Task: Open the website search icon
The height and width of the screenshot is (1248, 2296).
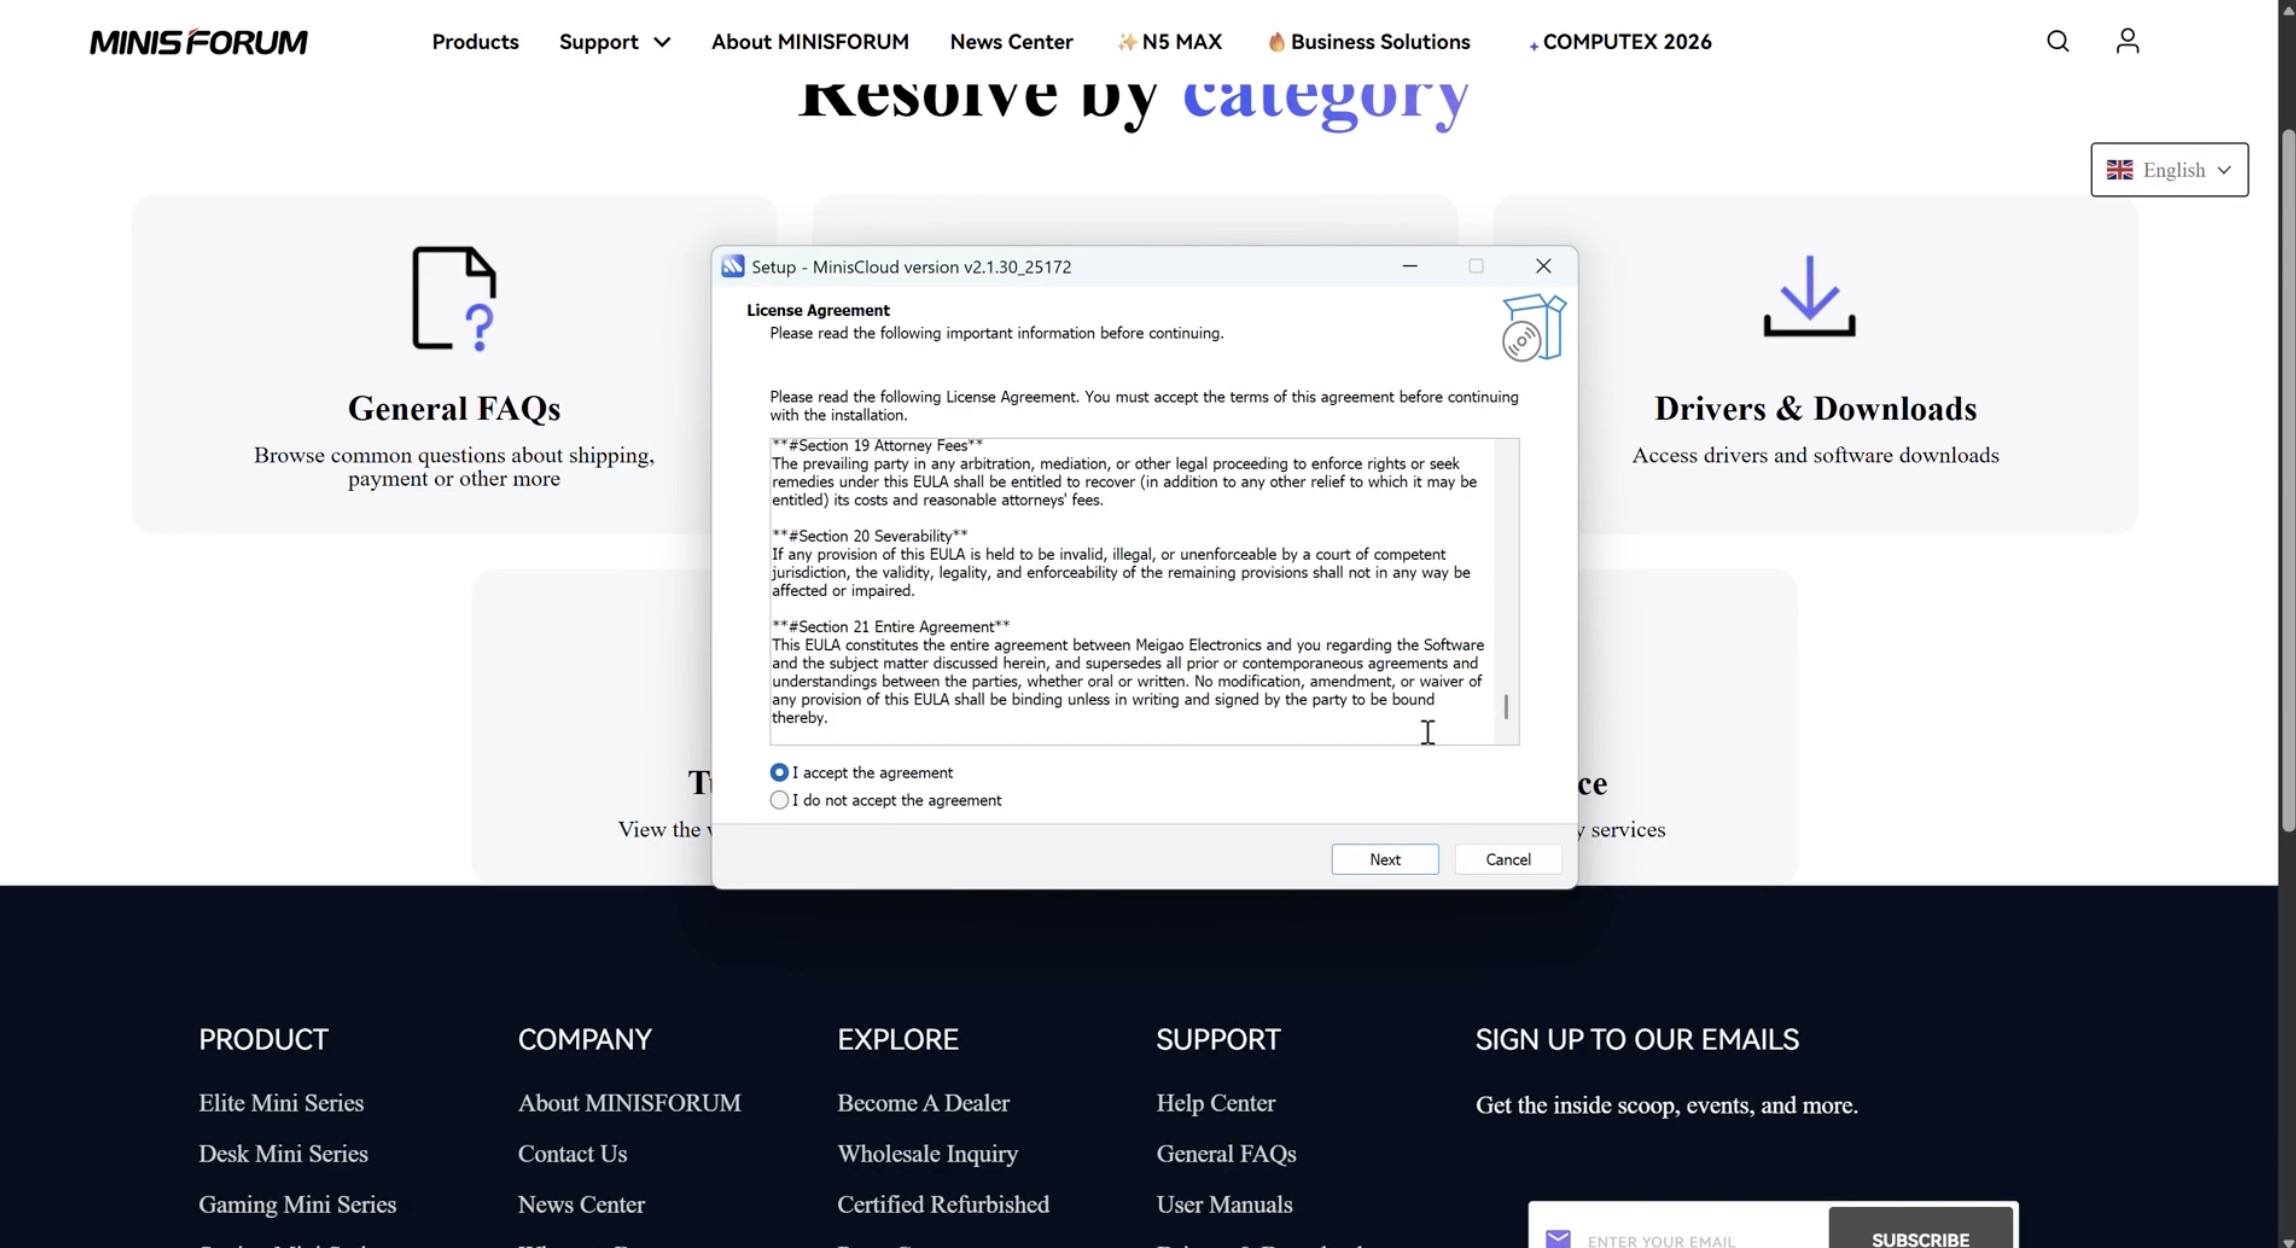Action: 2057,41
